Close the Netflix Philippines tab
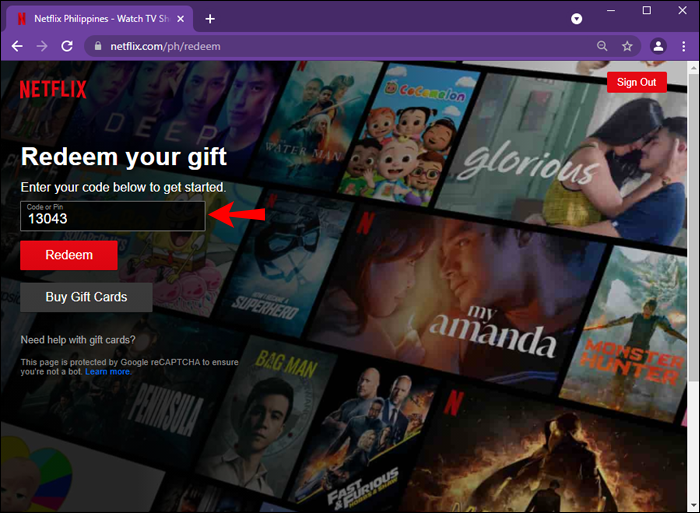 click(180, 19)
